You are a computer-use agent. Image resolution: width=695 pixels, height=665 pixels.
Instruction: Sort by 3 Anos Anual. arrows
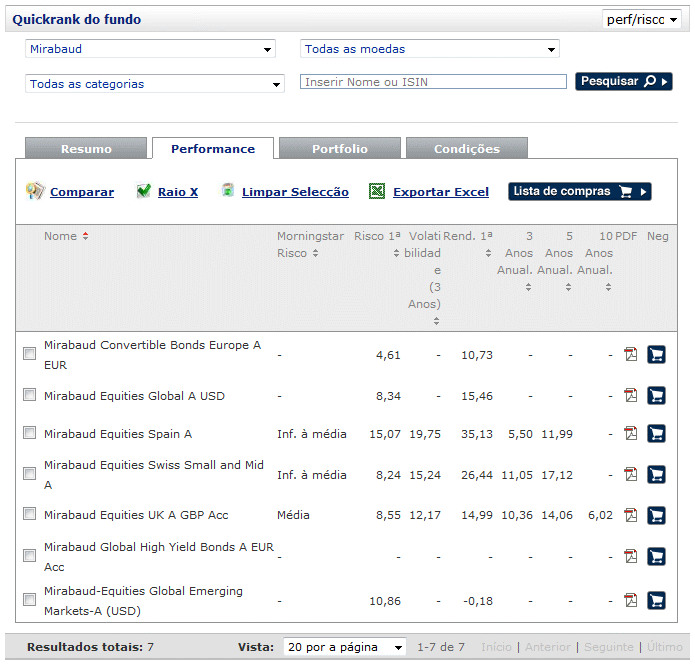[528, 287]
